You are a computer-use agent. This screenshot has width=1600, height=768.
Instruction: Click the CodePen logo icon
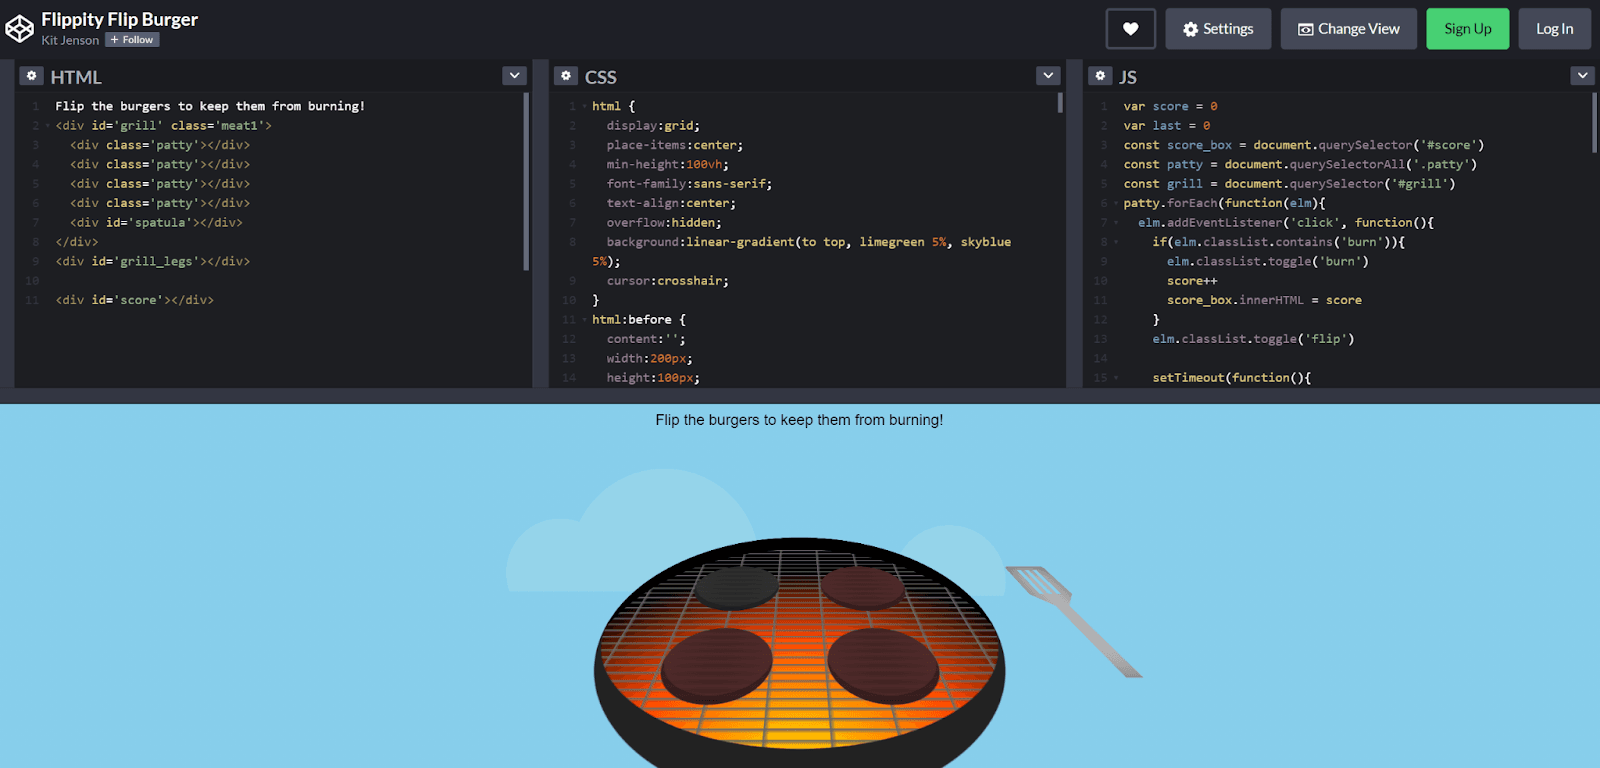pos(19,29)
